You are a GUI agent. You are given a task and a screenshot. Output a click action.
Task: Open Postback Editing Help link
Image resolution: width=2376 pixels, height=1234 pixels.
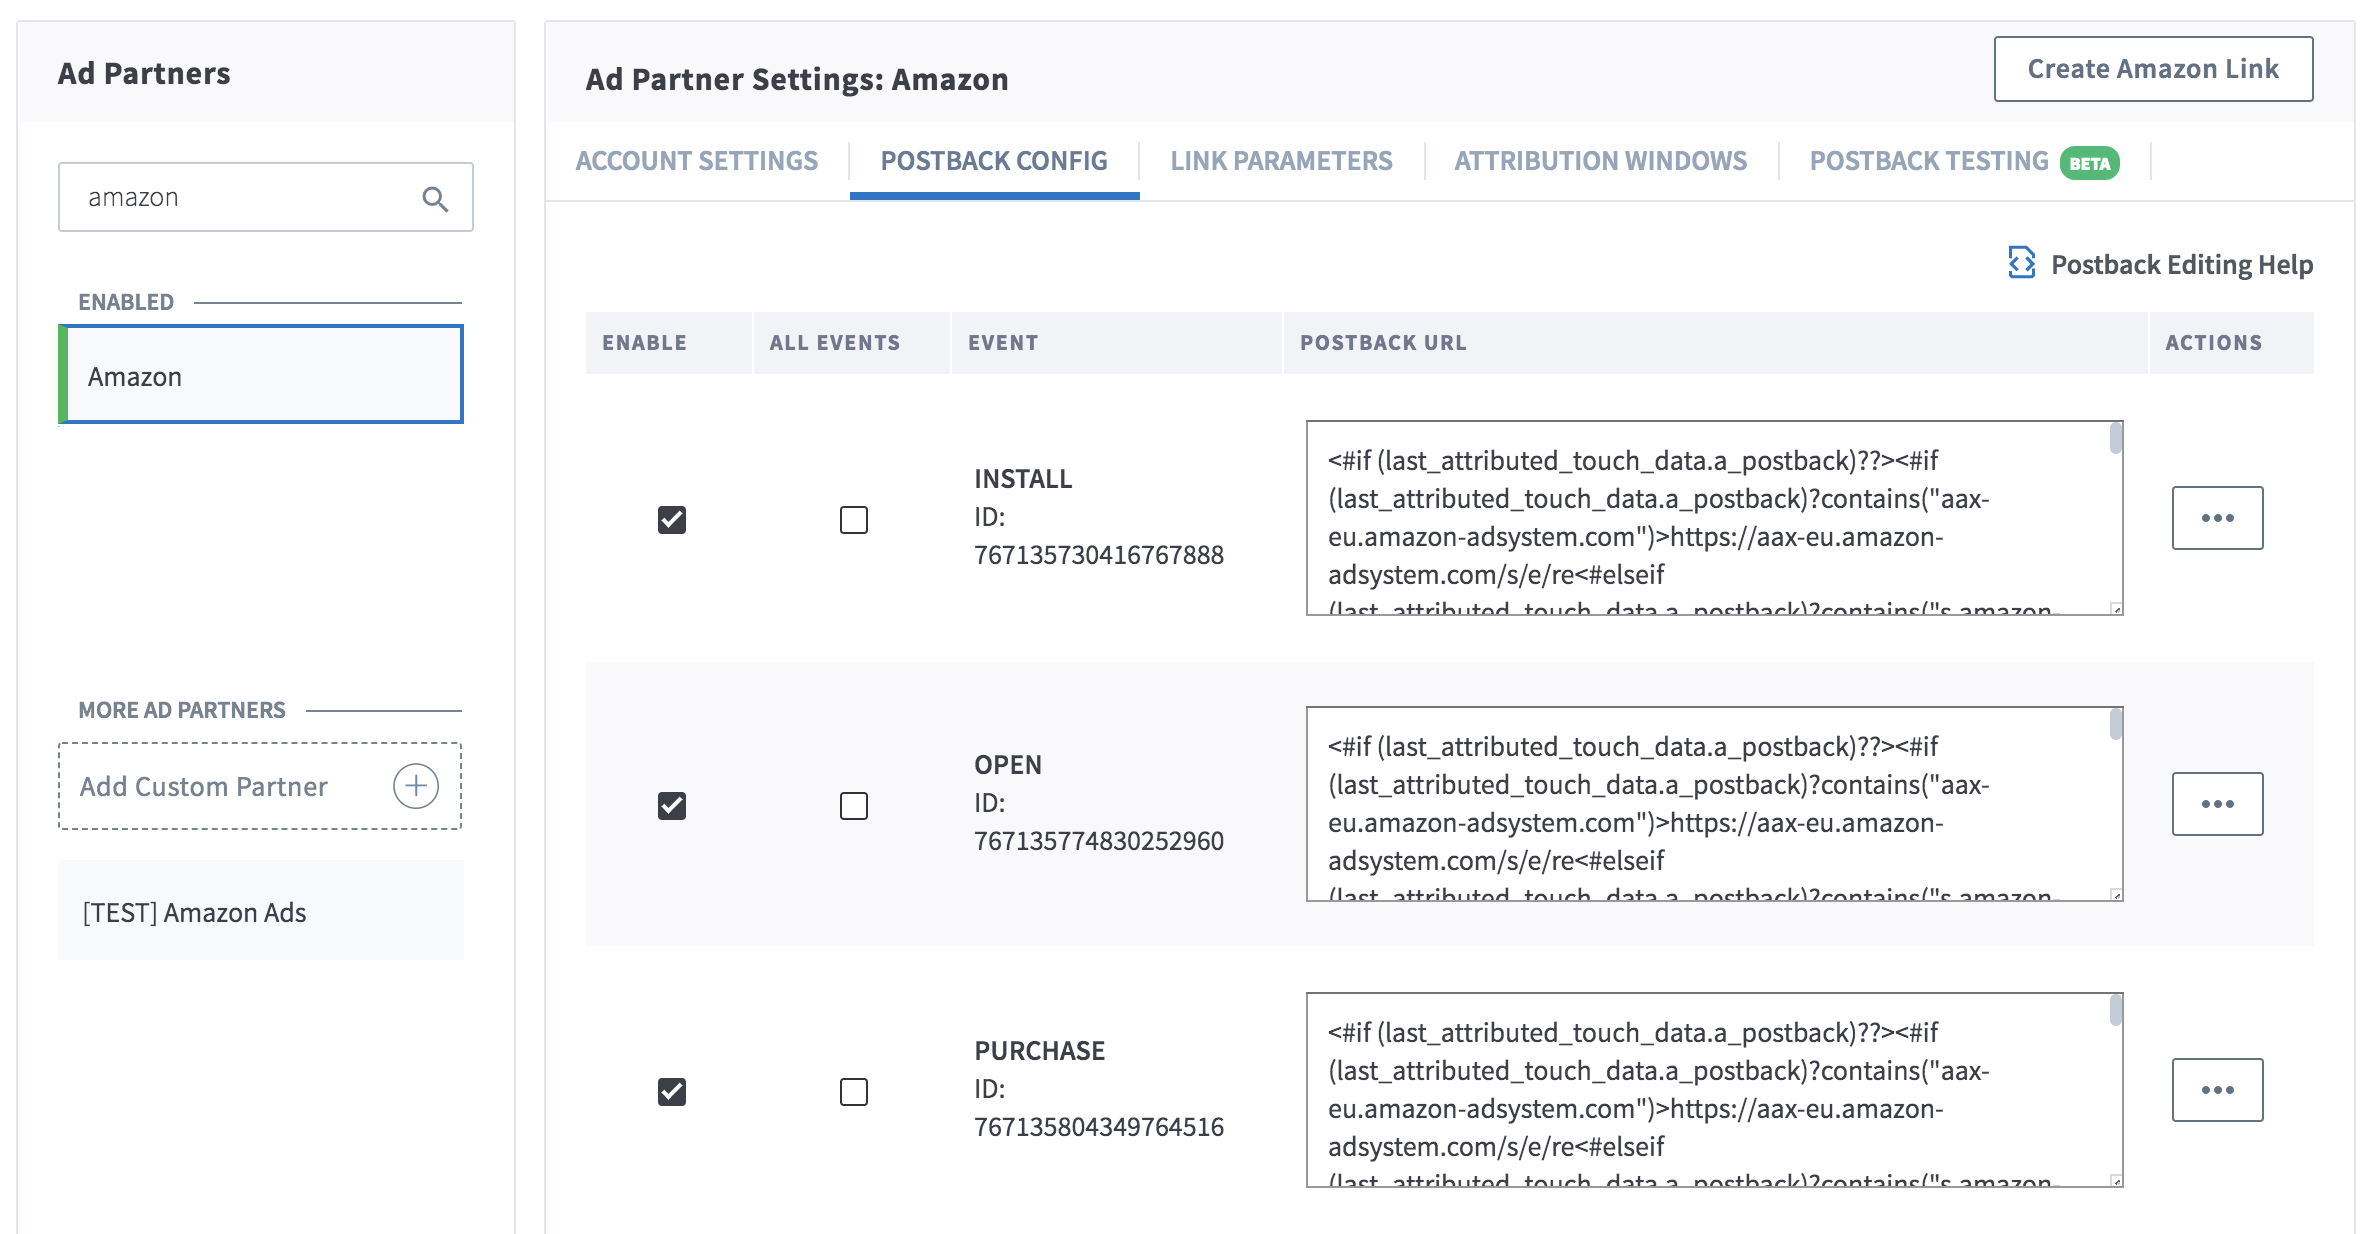(x=2181, y=264)
